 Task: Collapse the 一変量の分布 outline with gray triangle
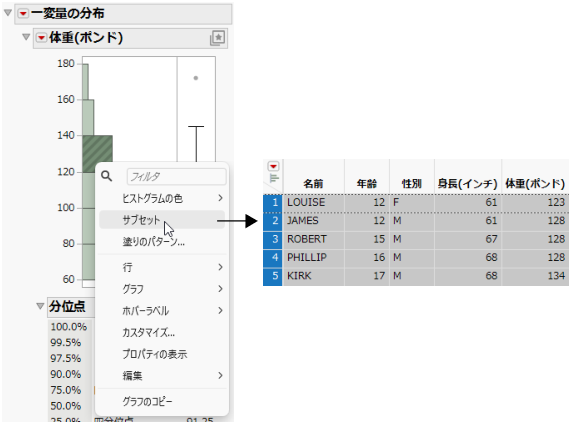pyautogui.click(x=8, y=13)
